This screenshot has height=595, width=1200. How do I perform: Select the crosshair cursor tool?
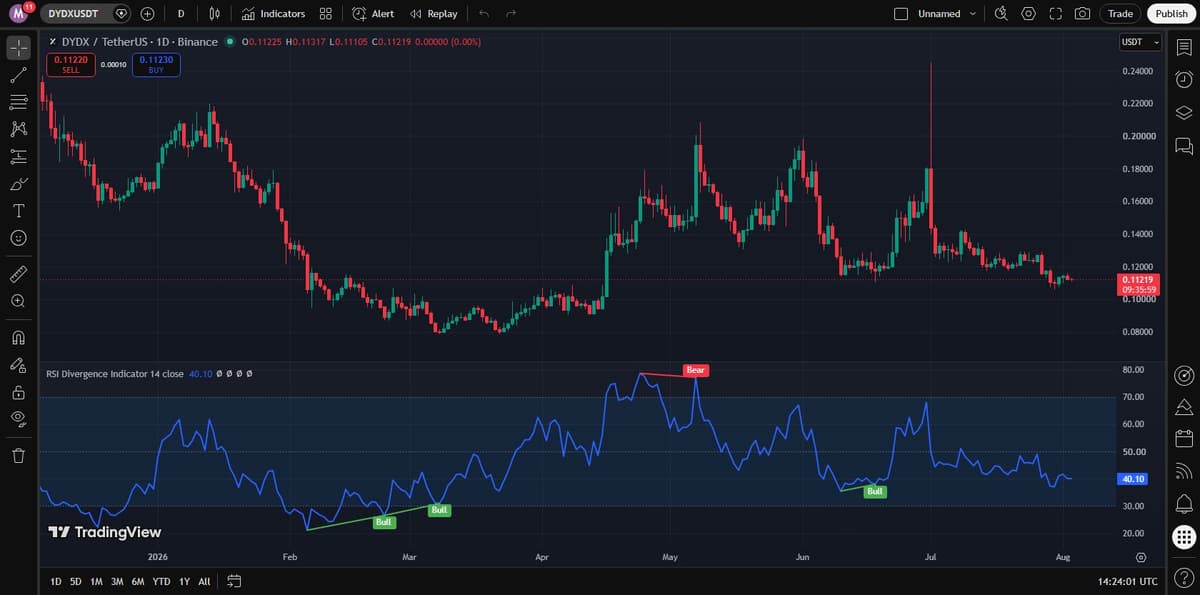click(18, 47)
